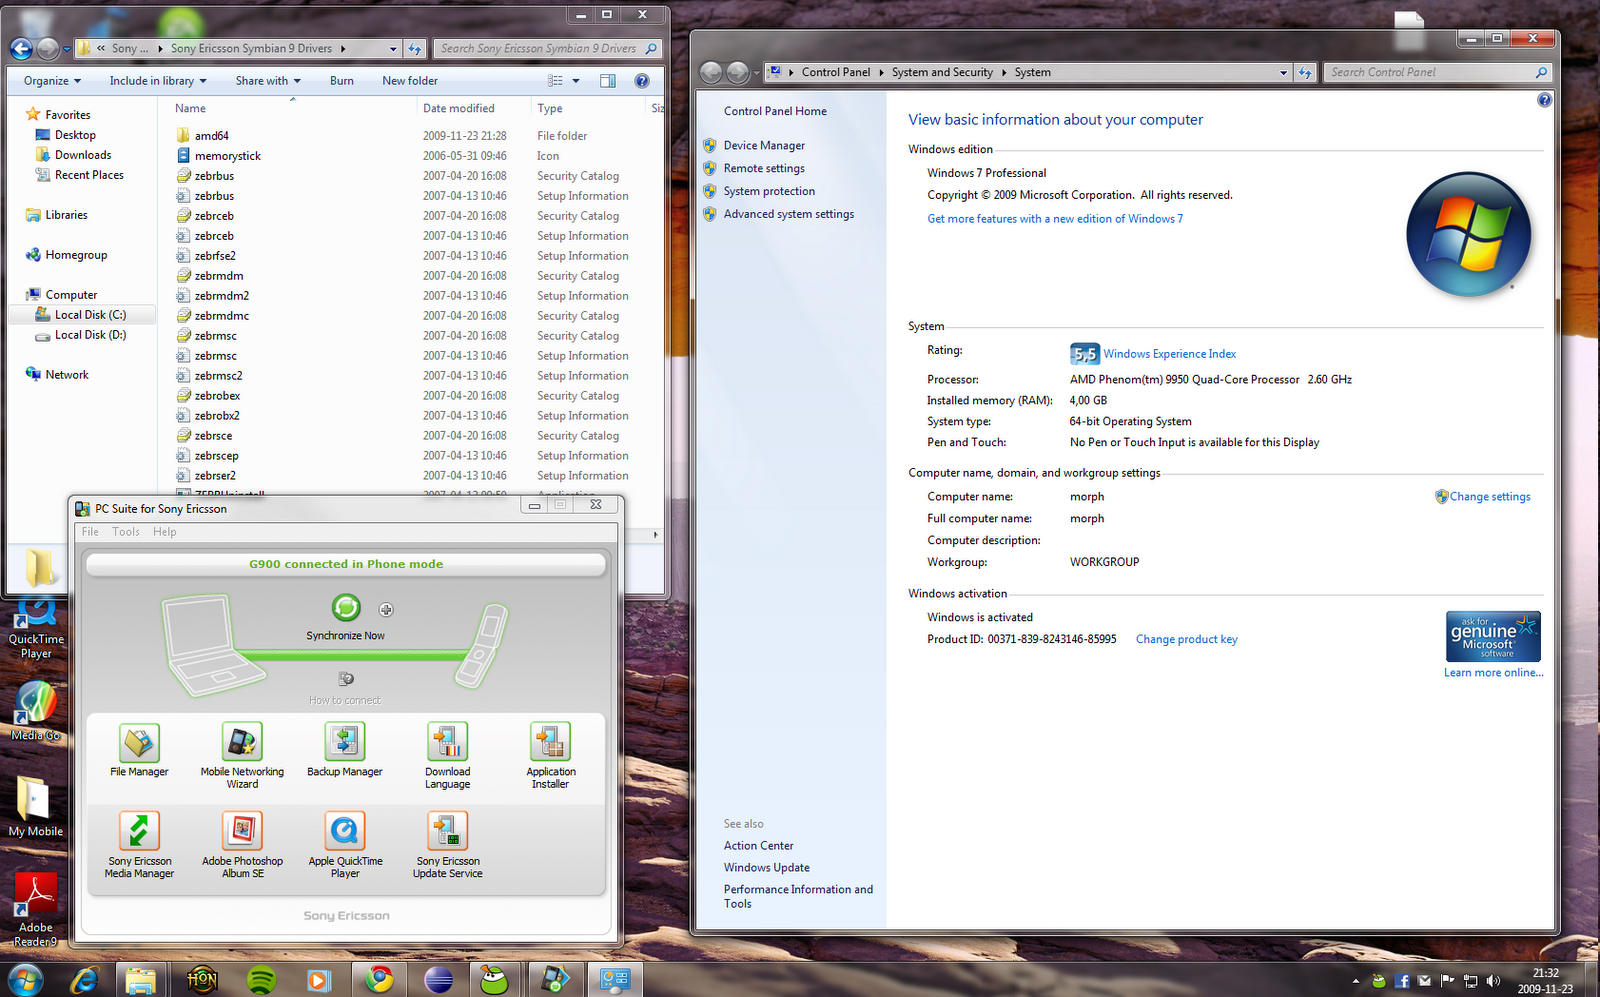Click Back arrow in Control Panel window
This screenshot has width=1600, height=997.
[711, 72]
